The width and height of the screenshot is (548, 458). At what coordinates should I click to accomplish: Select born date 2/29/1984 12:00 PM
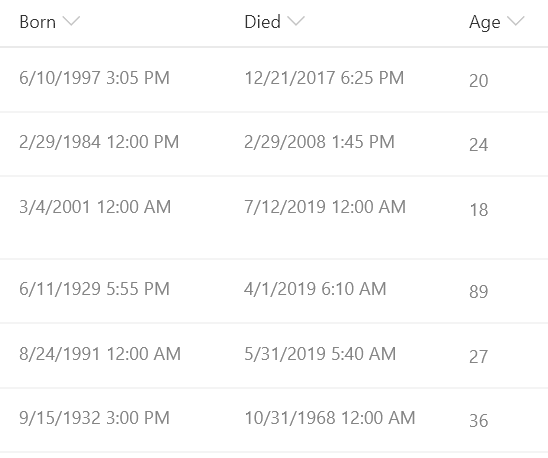point(99,142)
